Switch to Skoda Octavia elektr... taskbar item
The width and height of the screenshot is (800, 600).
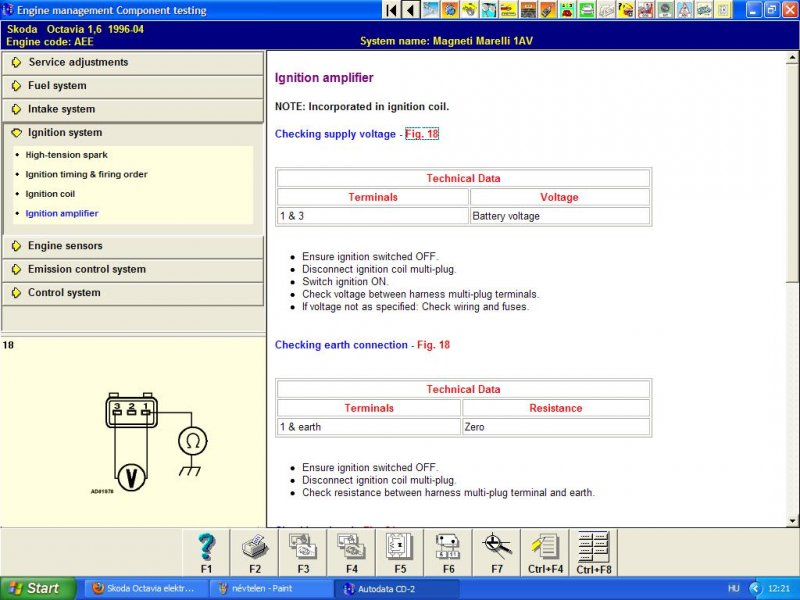[145, 588]
